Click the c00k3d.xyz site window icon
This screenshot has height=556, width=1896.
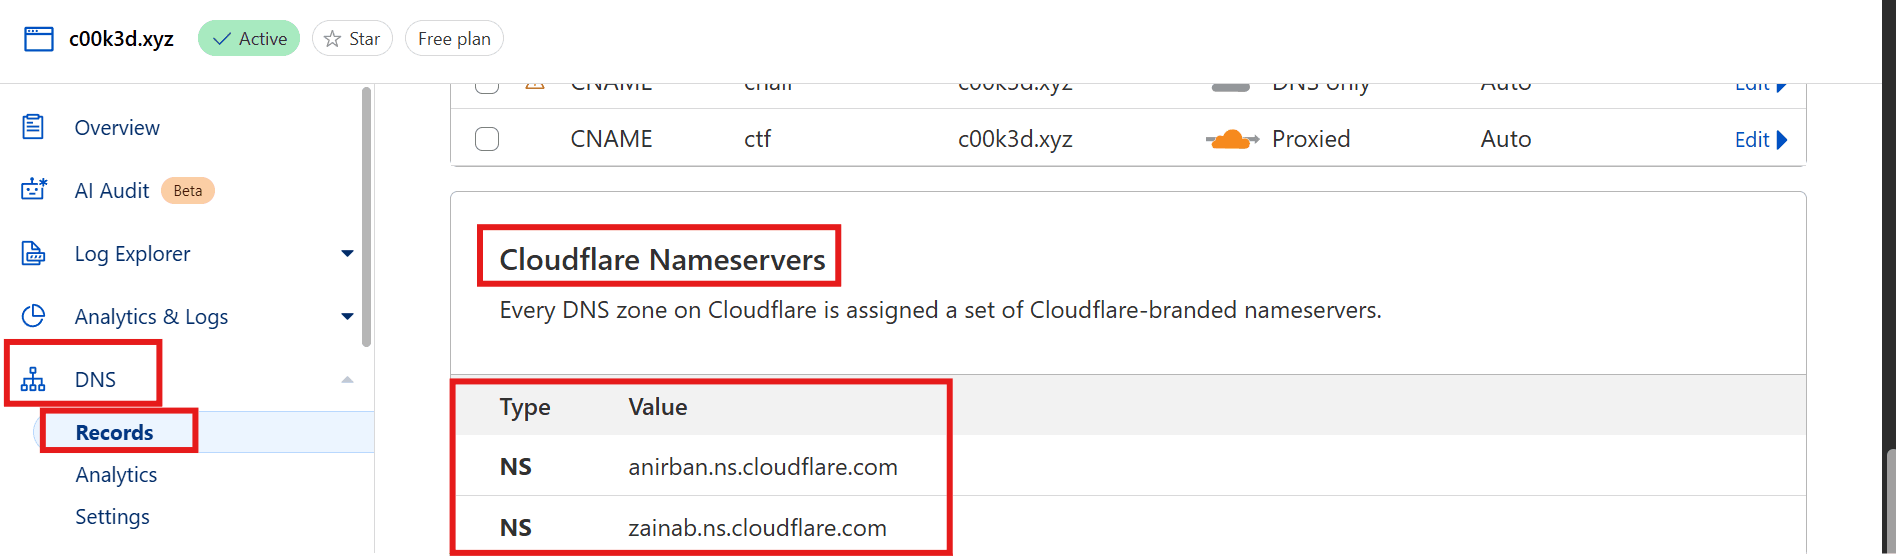pyautogui.click(x=39, y=39)
